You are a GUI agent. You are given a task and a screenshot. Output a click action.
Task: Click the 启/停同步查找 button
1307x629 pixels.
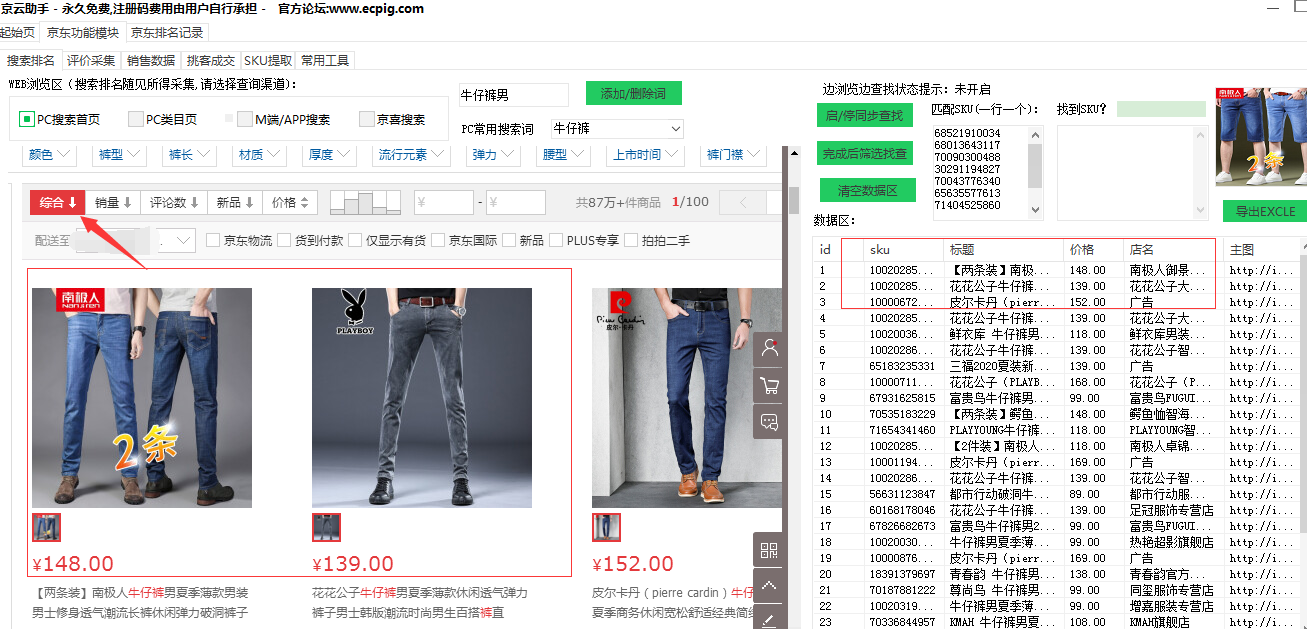(x=865, y=116)
